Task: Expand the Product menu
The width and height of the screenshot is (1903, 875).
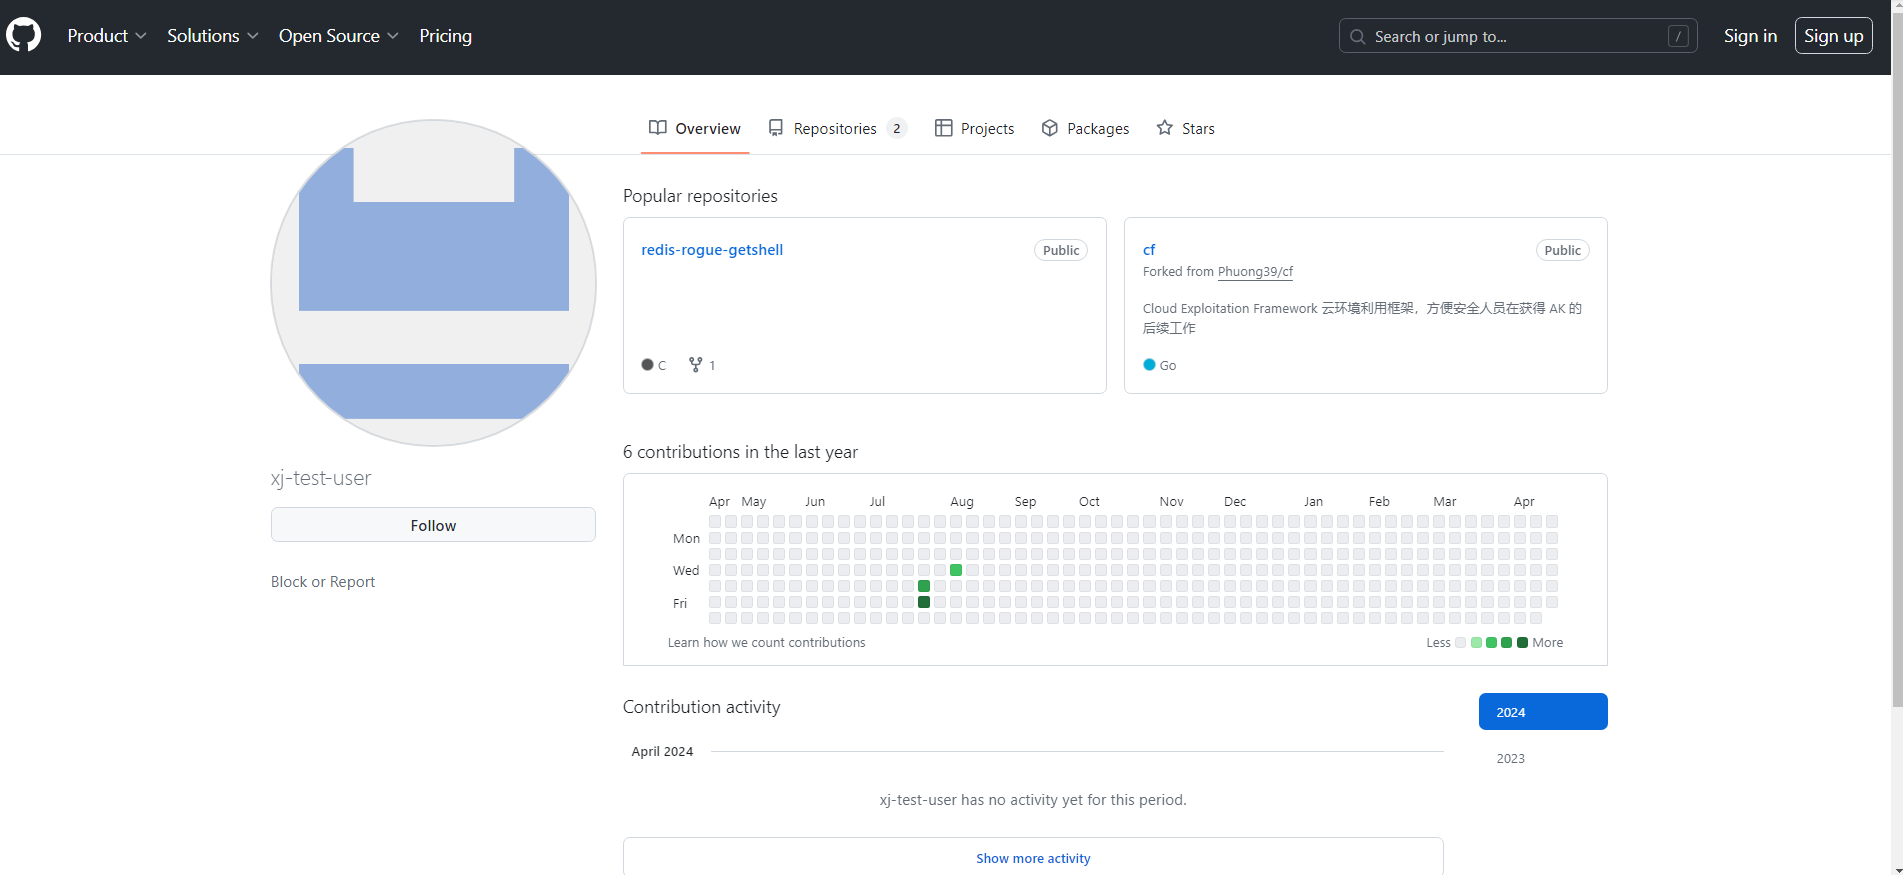Action: tap(107, 36)
